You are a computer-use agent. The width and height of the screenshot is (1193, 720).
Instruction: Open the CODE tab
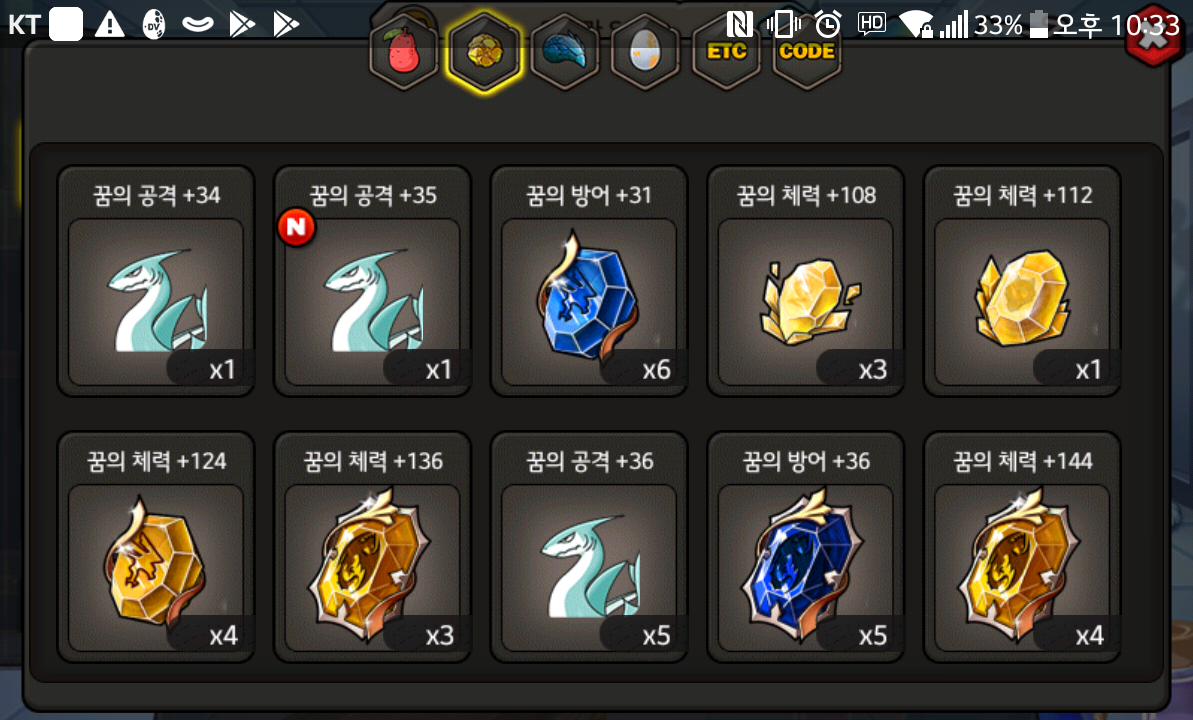click(x=807, y=53)
